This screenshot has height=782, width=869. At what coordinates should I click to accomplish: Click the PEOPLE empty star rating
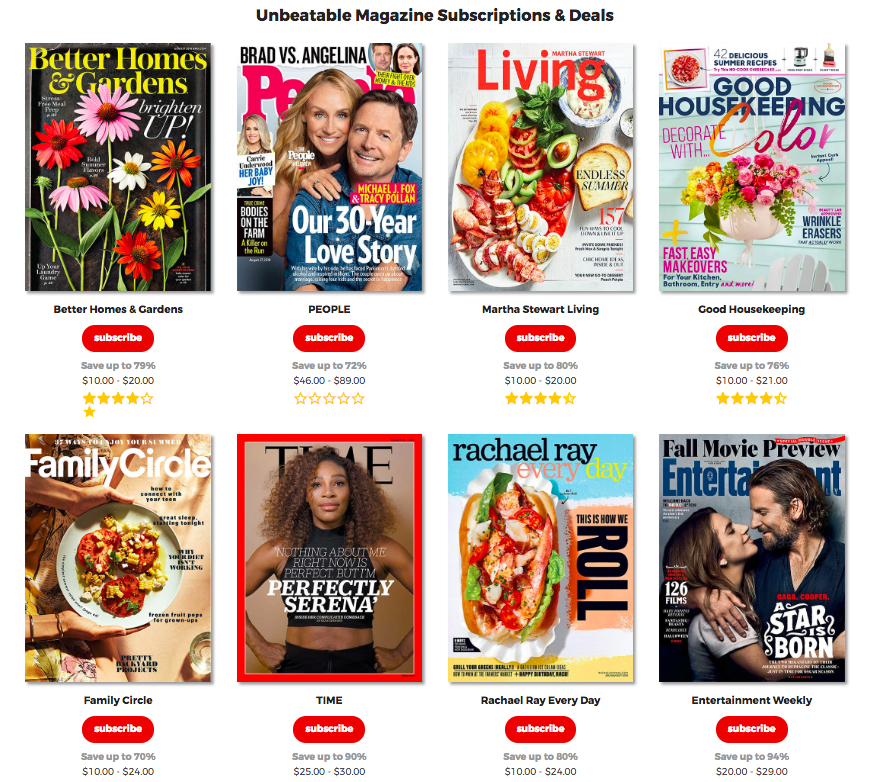(329, 398)
